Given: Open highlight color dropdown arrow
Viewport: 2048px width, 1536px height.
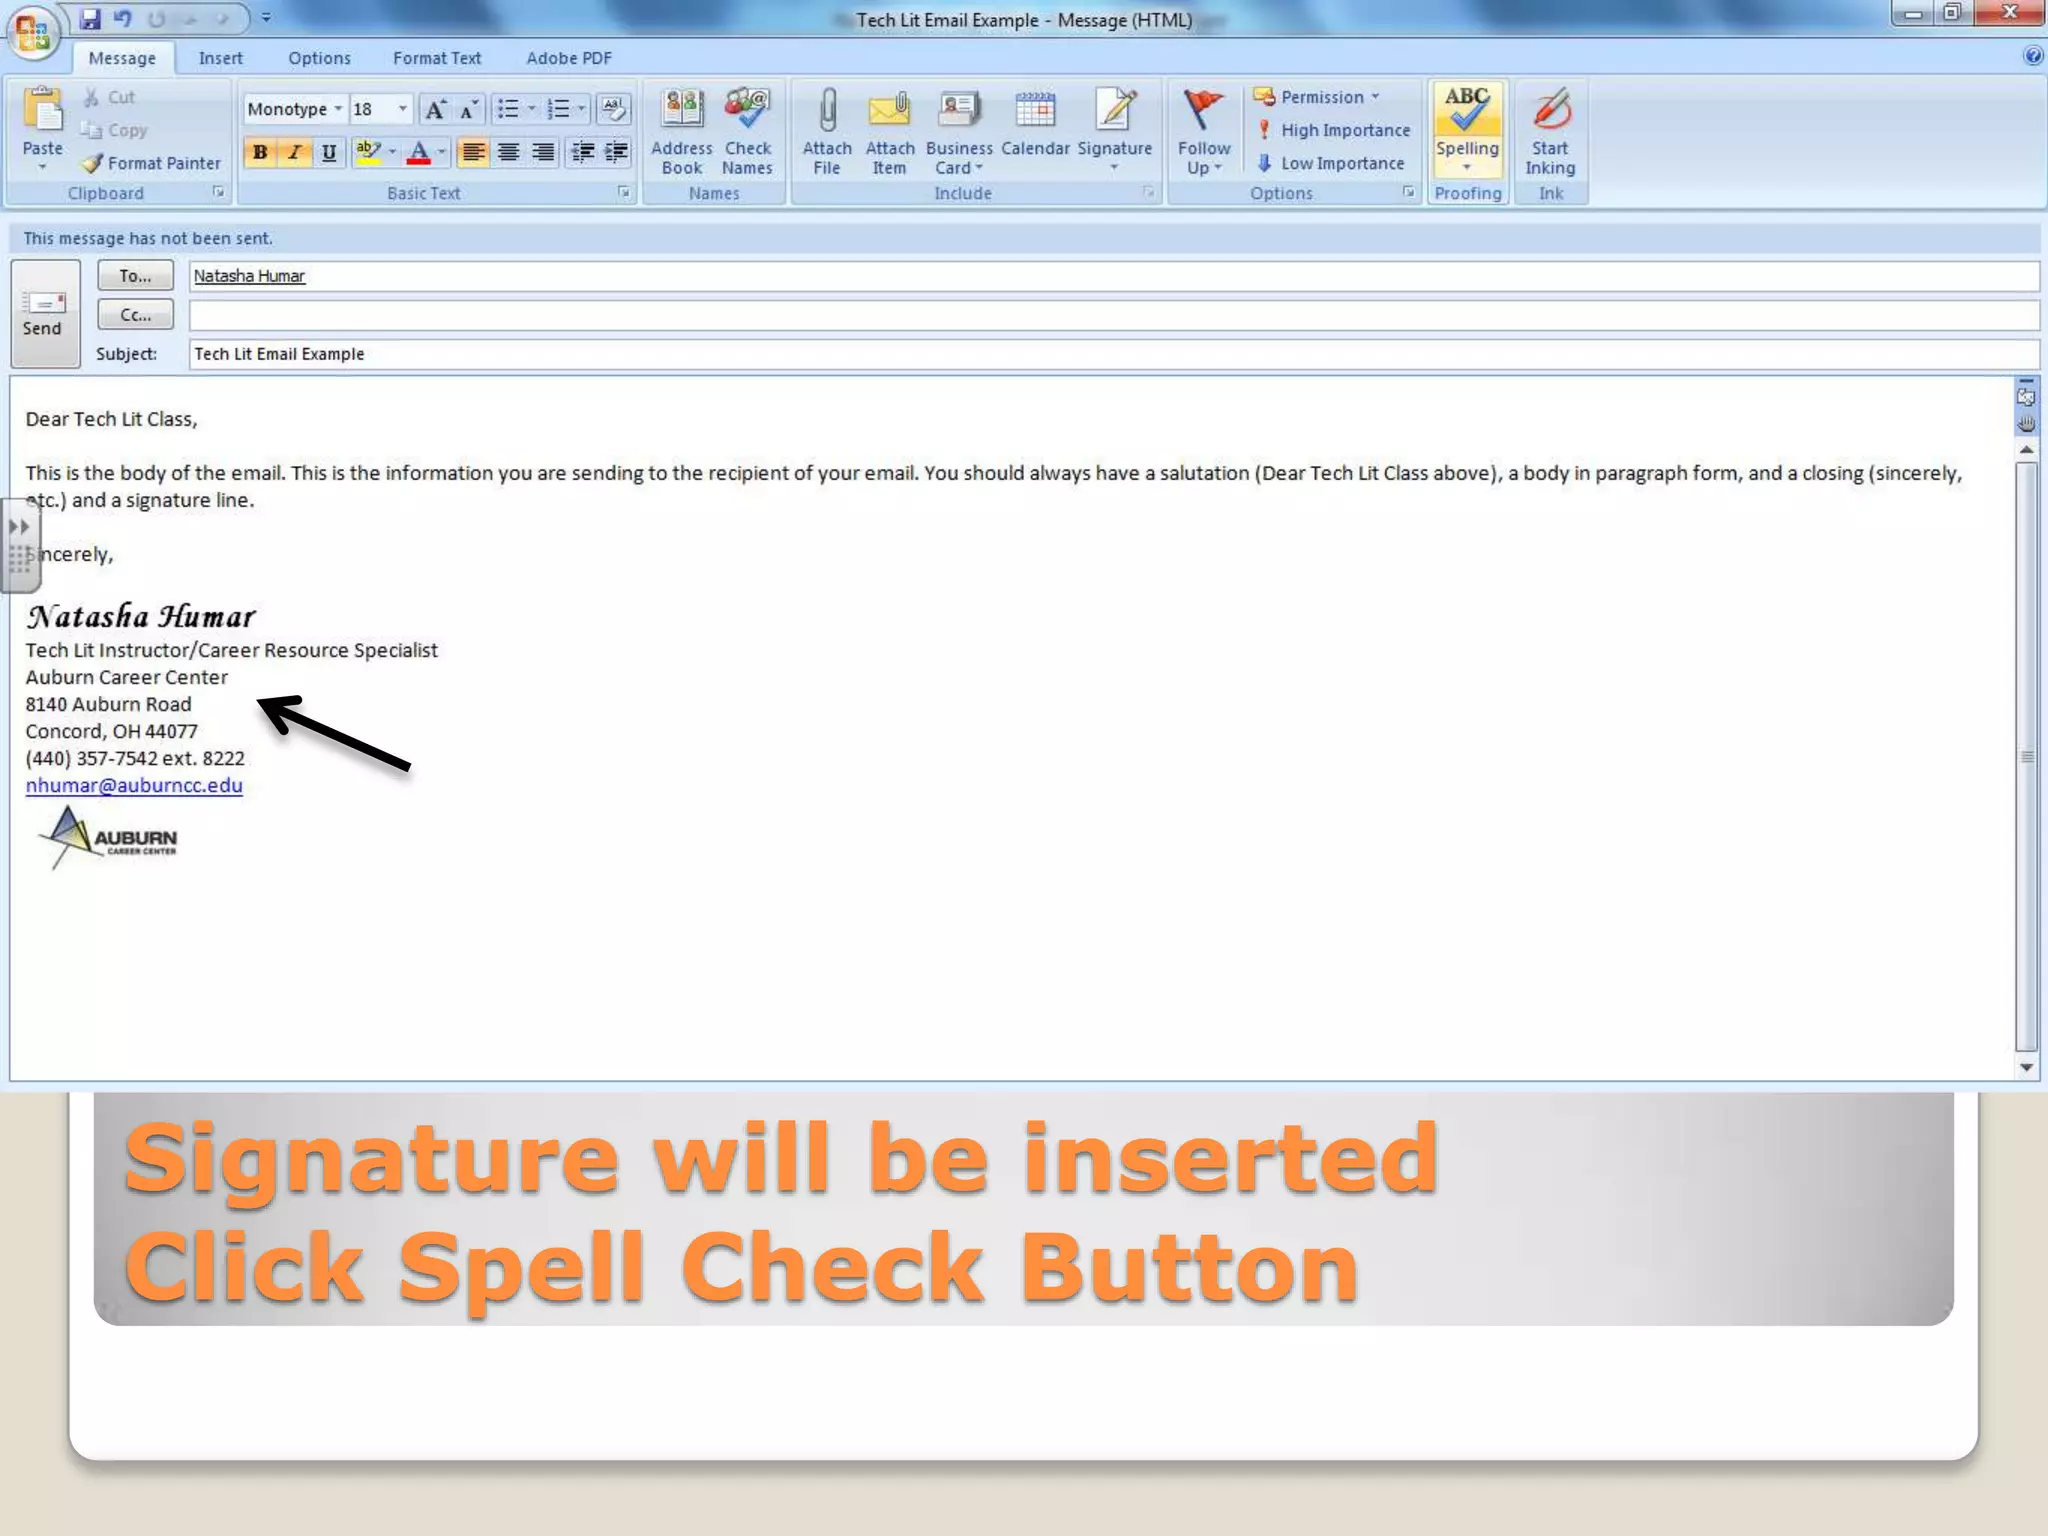Looking at the screenshot, I should coord(392,152).
